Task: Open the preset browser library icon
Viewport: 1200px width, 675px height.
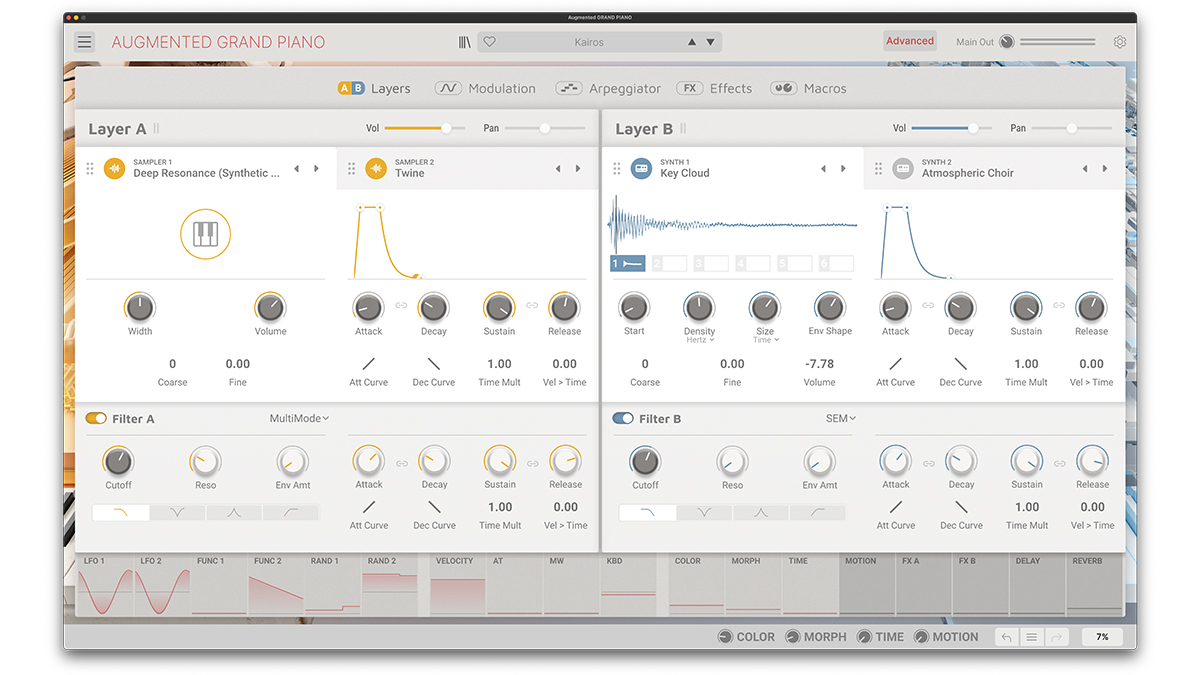Action: [x=465, y=42]
